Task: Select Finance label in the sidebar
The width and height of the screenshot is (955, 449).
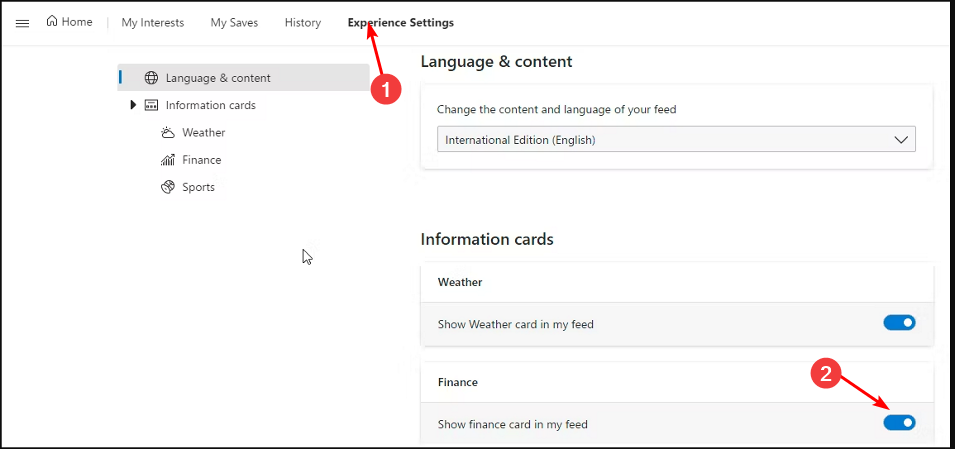Action: coord(202,160)
